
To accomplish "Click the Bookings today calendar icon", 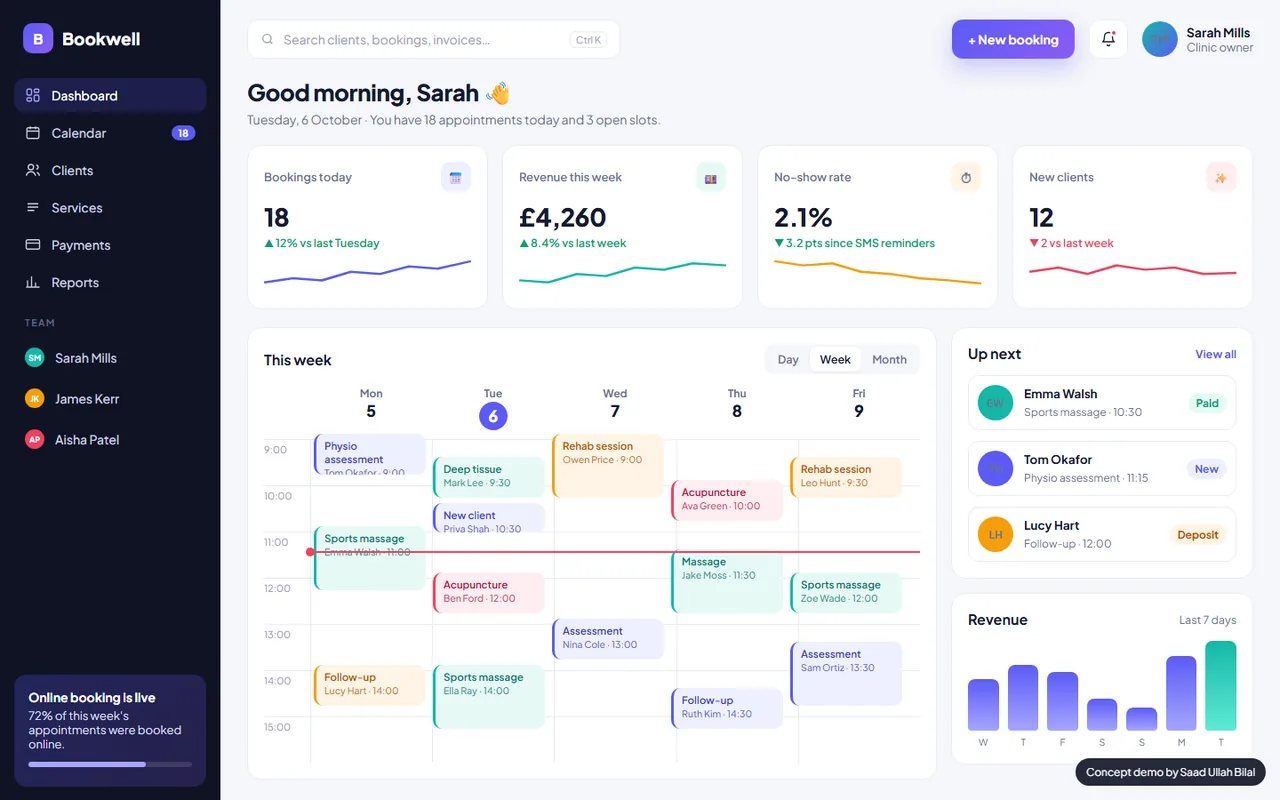I will [456, 177].
